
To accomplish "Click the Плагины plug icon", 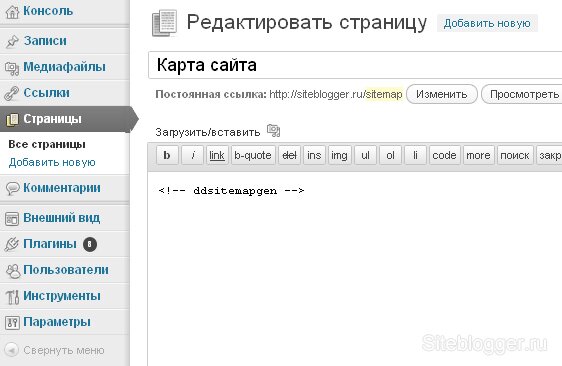I will [12, 244].
